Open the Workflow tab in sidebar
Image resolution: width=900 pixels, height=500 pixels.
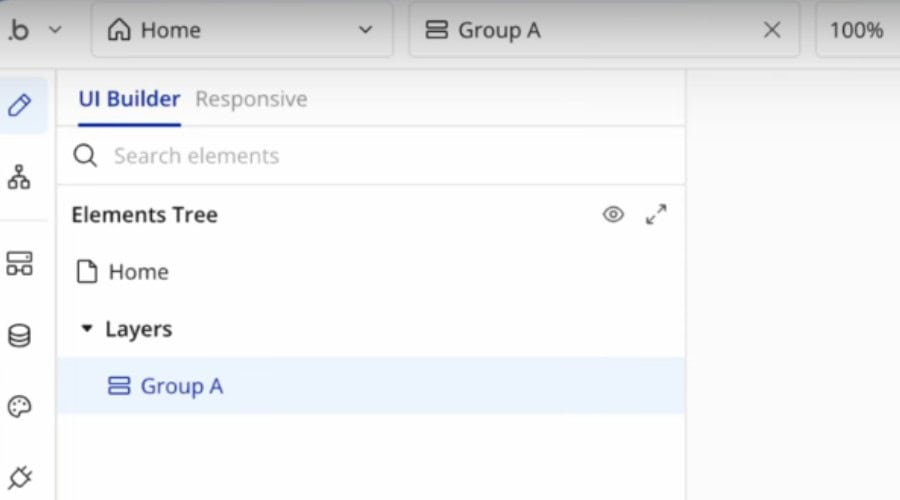19,177
